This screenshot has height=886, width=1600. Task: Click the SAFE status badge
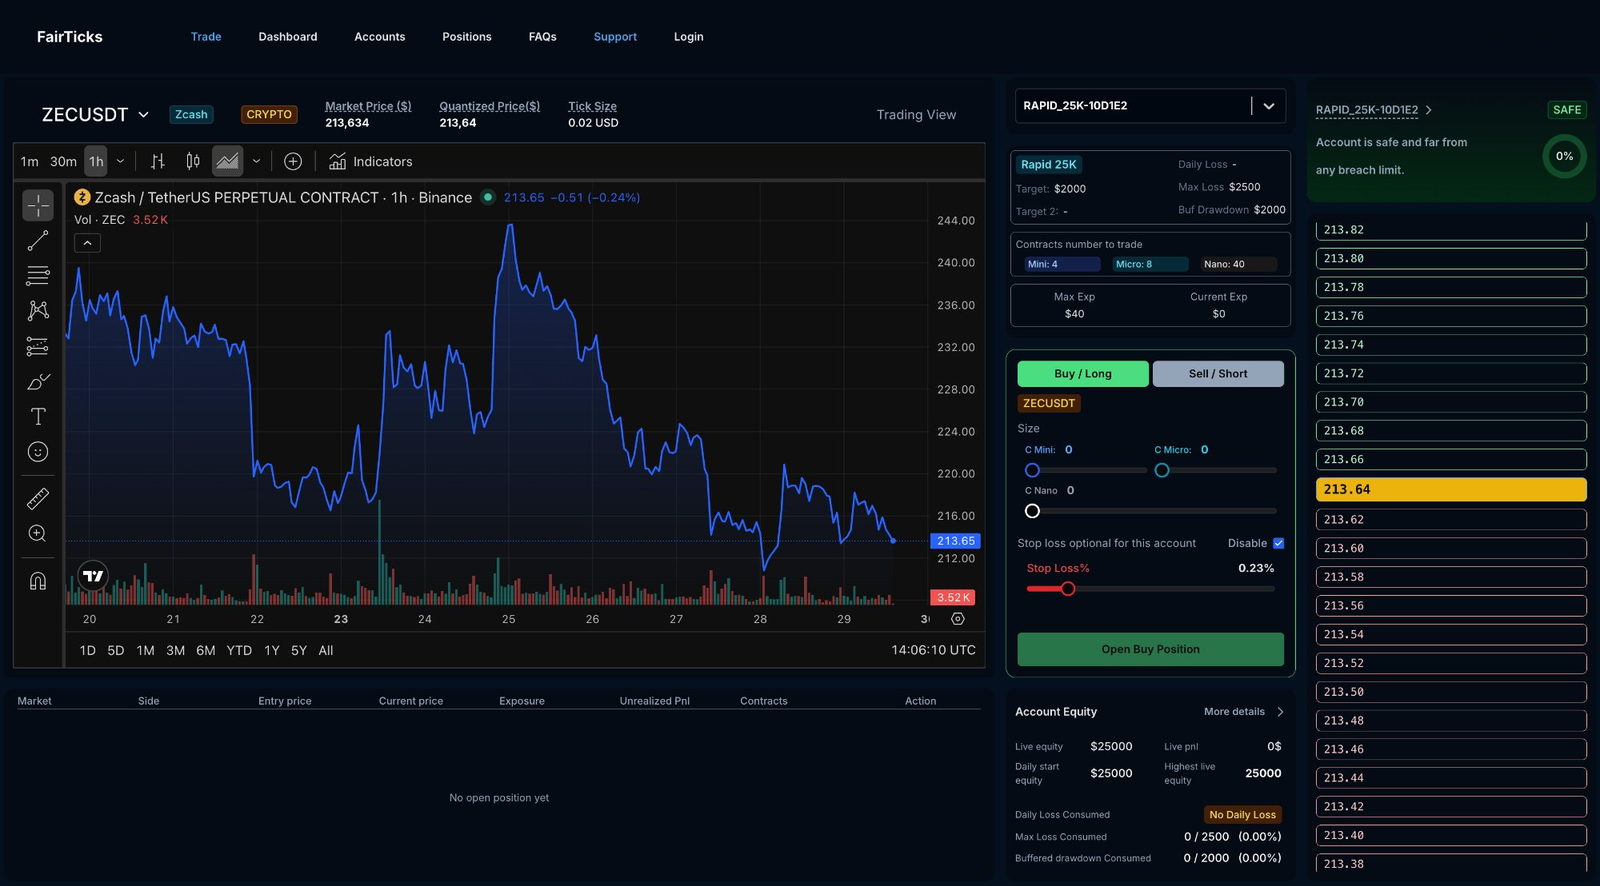pos(1567,110)
